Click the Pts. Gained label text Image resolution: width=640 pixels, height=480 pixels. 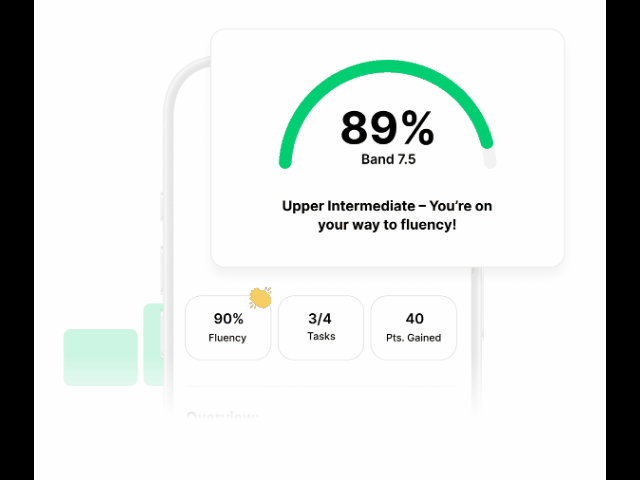413,338
